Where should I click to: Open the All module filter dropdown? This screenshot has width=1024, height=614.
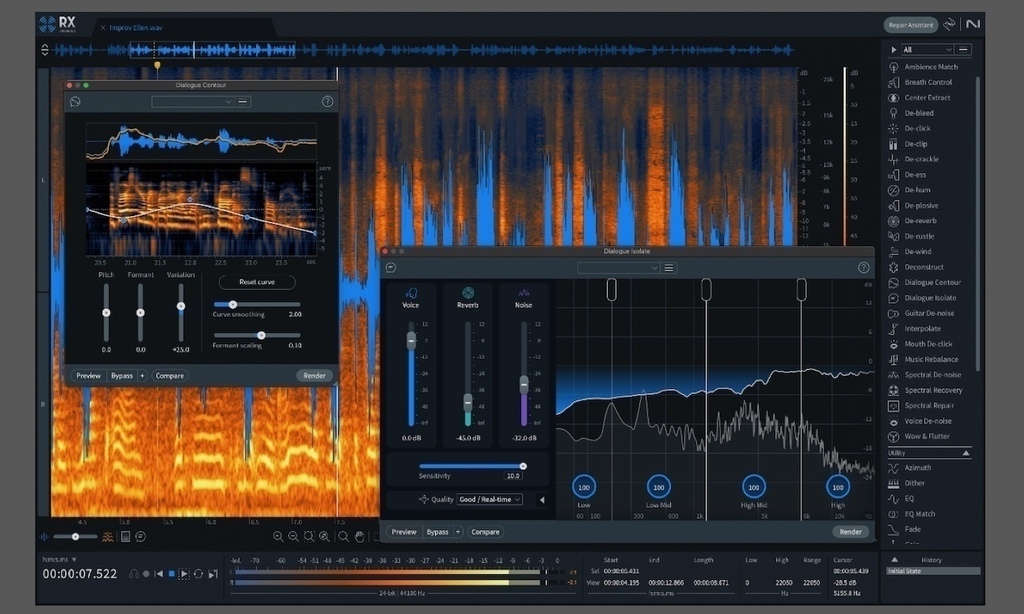pyautogui.click(x=927, y=50)
